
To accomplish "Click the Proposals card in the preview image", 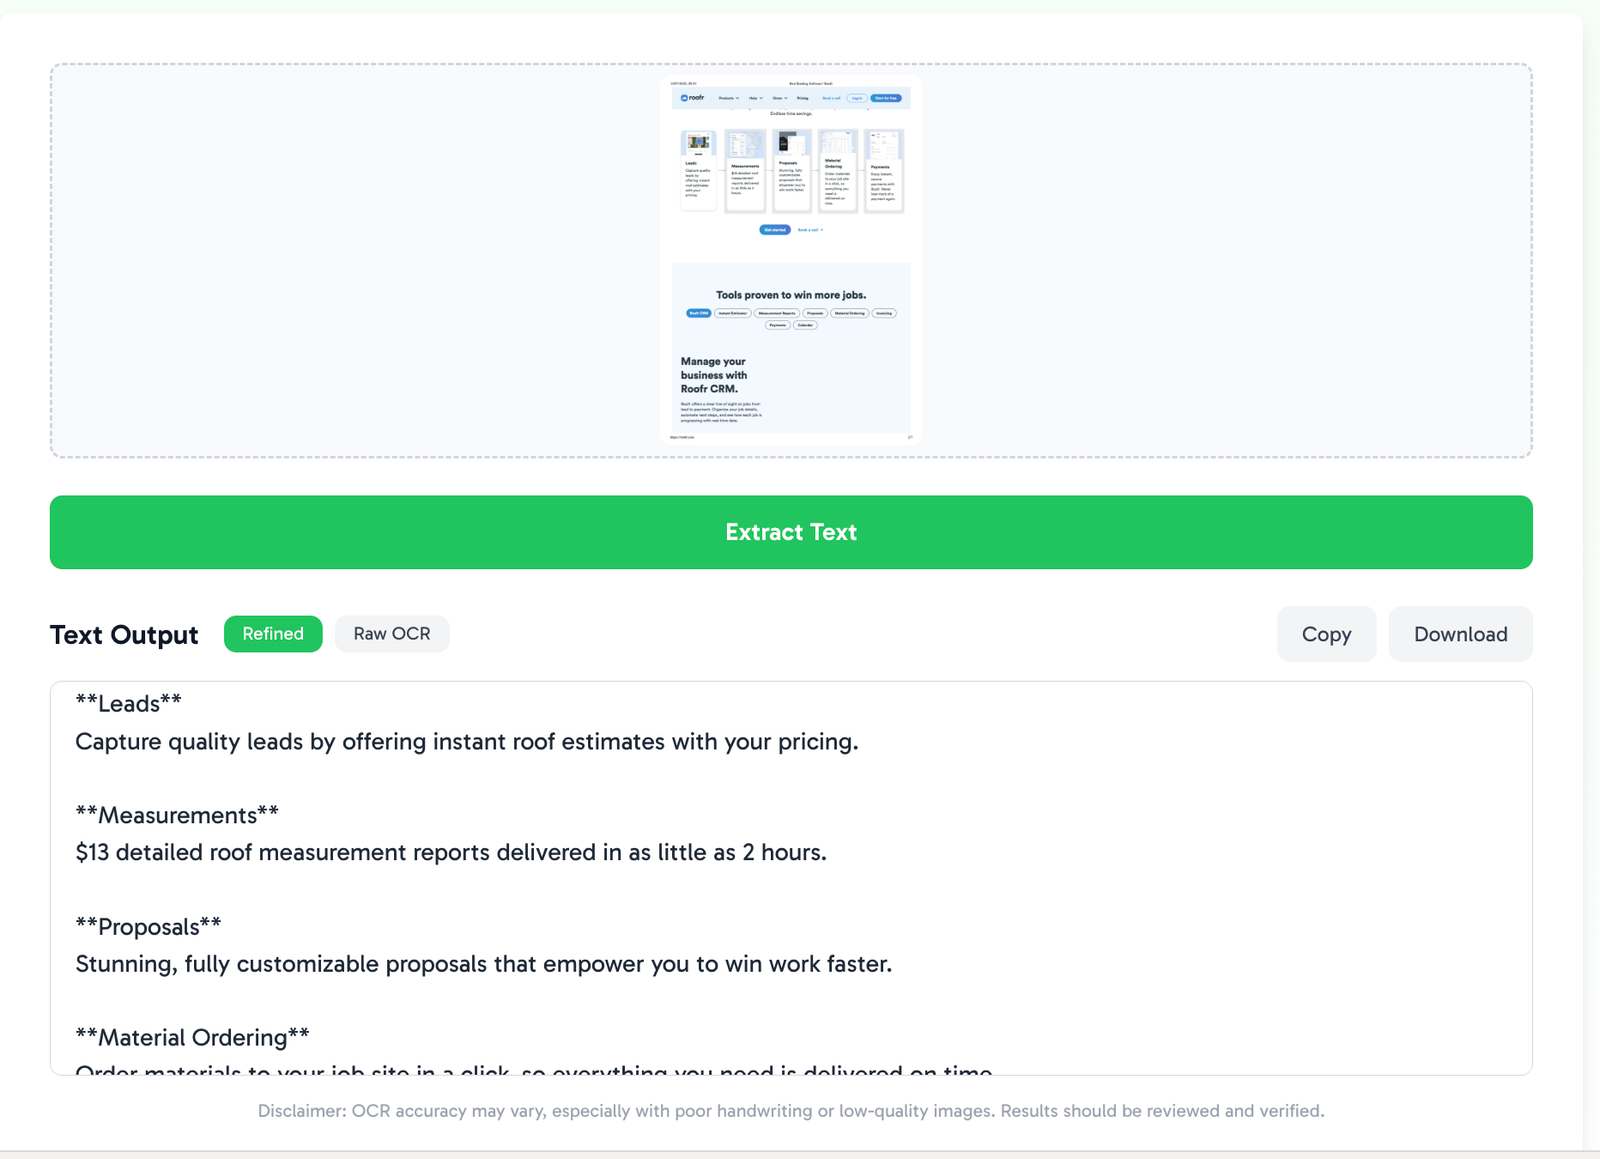I will 791,171.
